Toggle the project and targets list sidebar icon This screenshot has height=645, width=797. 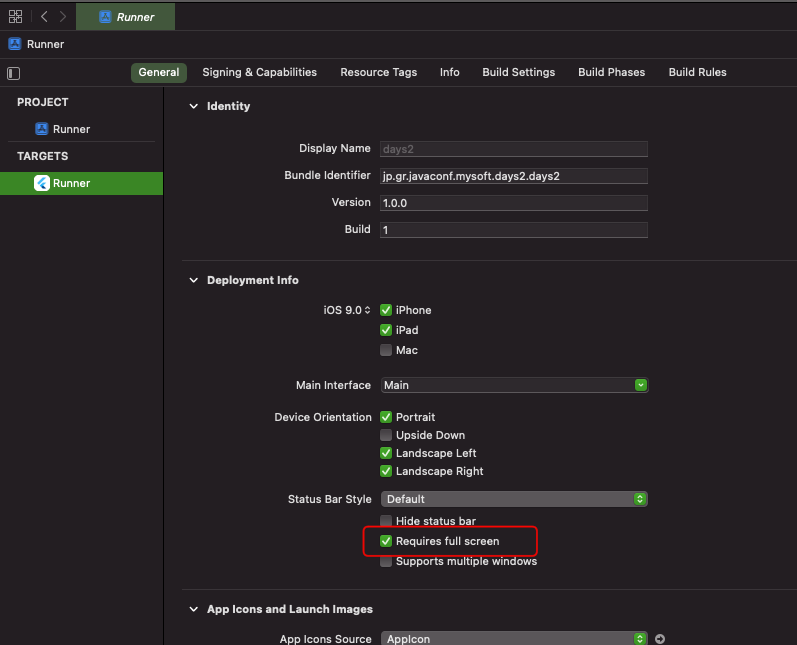[14, 73]
